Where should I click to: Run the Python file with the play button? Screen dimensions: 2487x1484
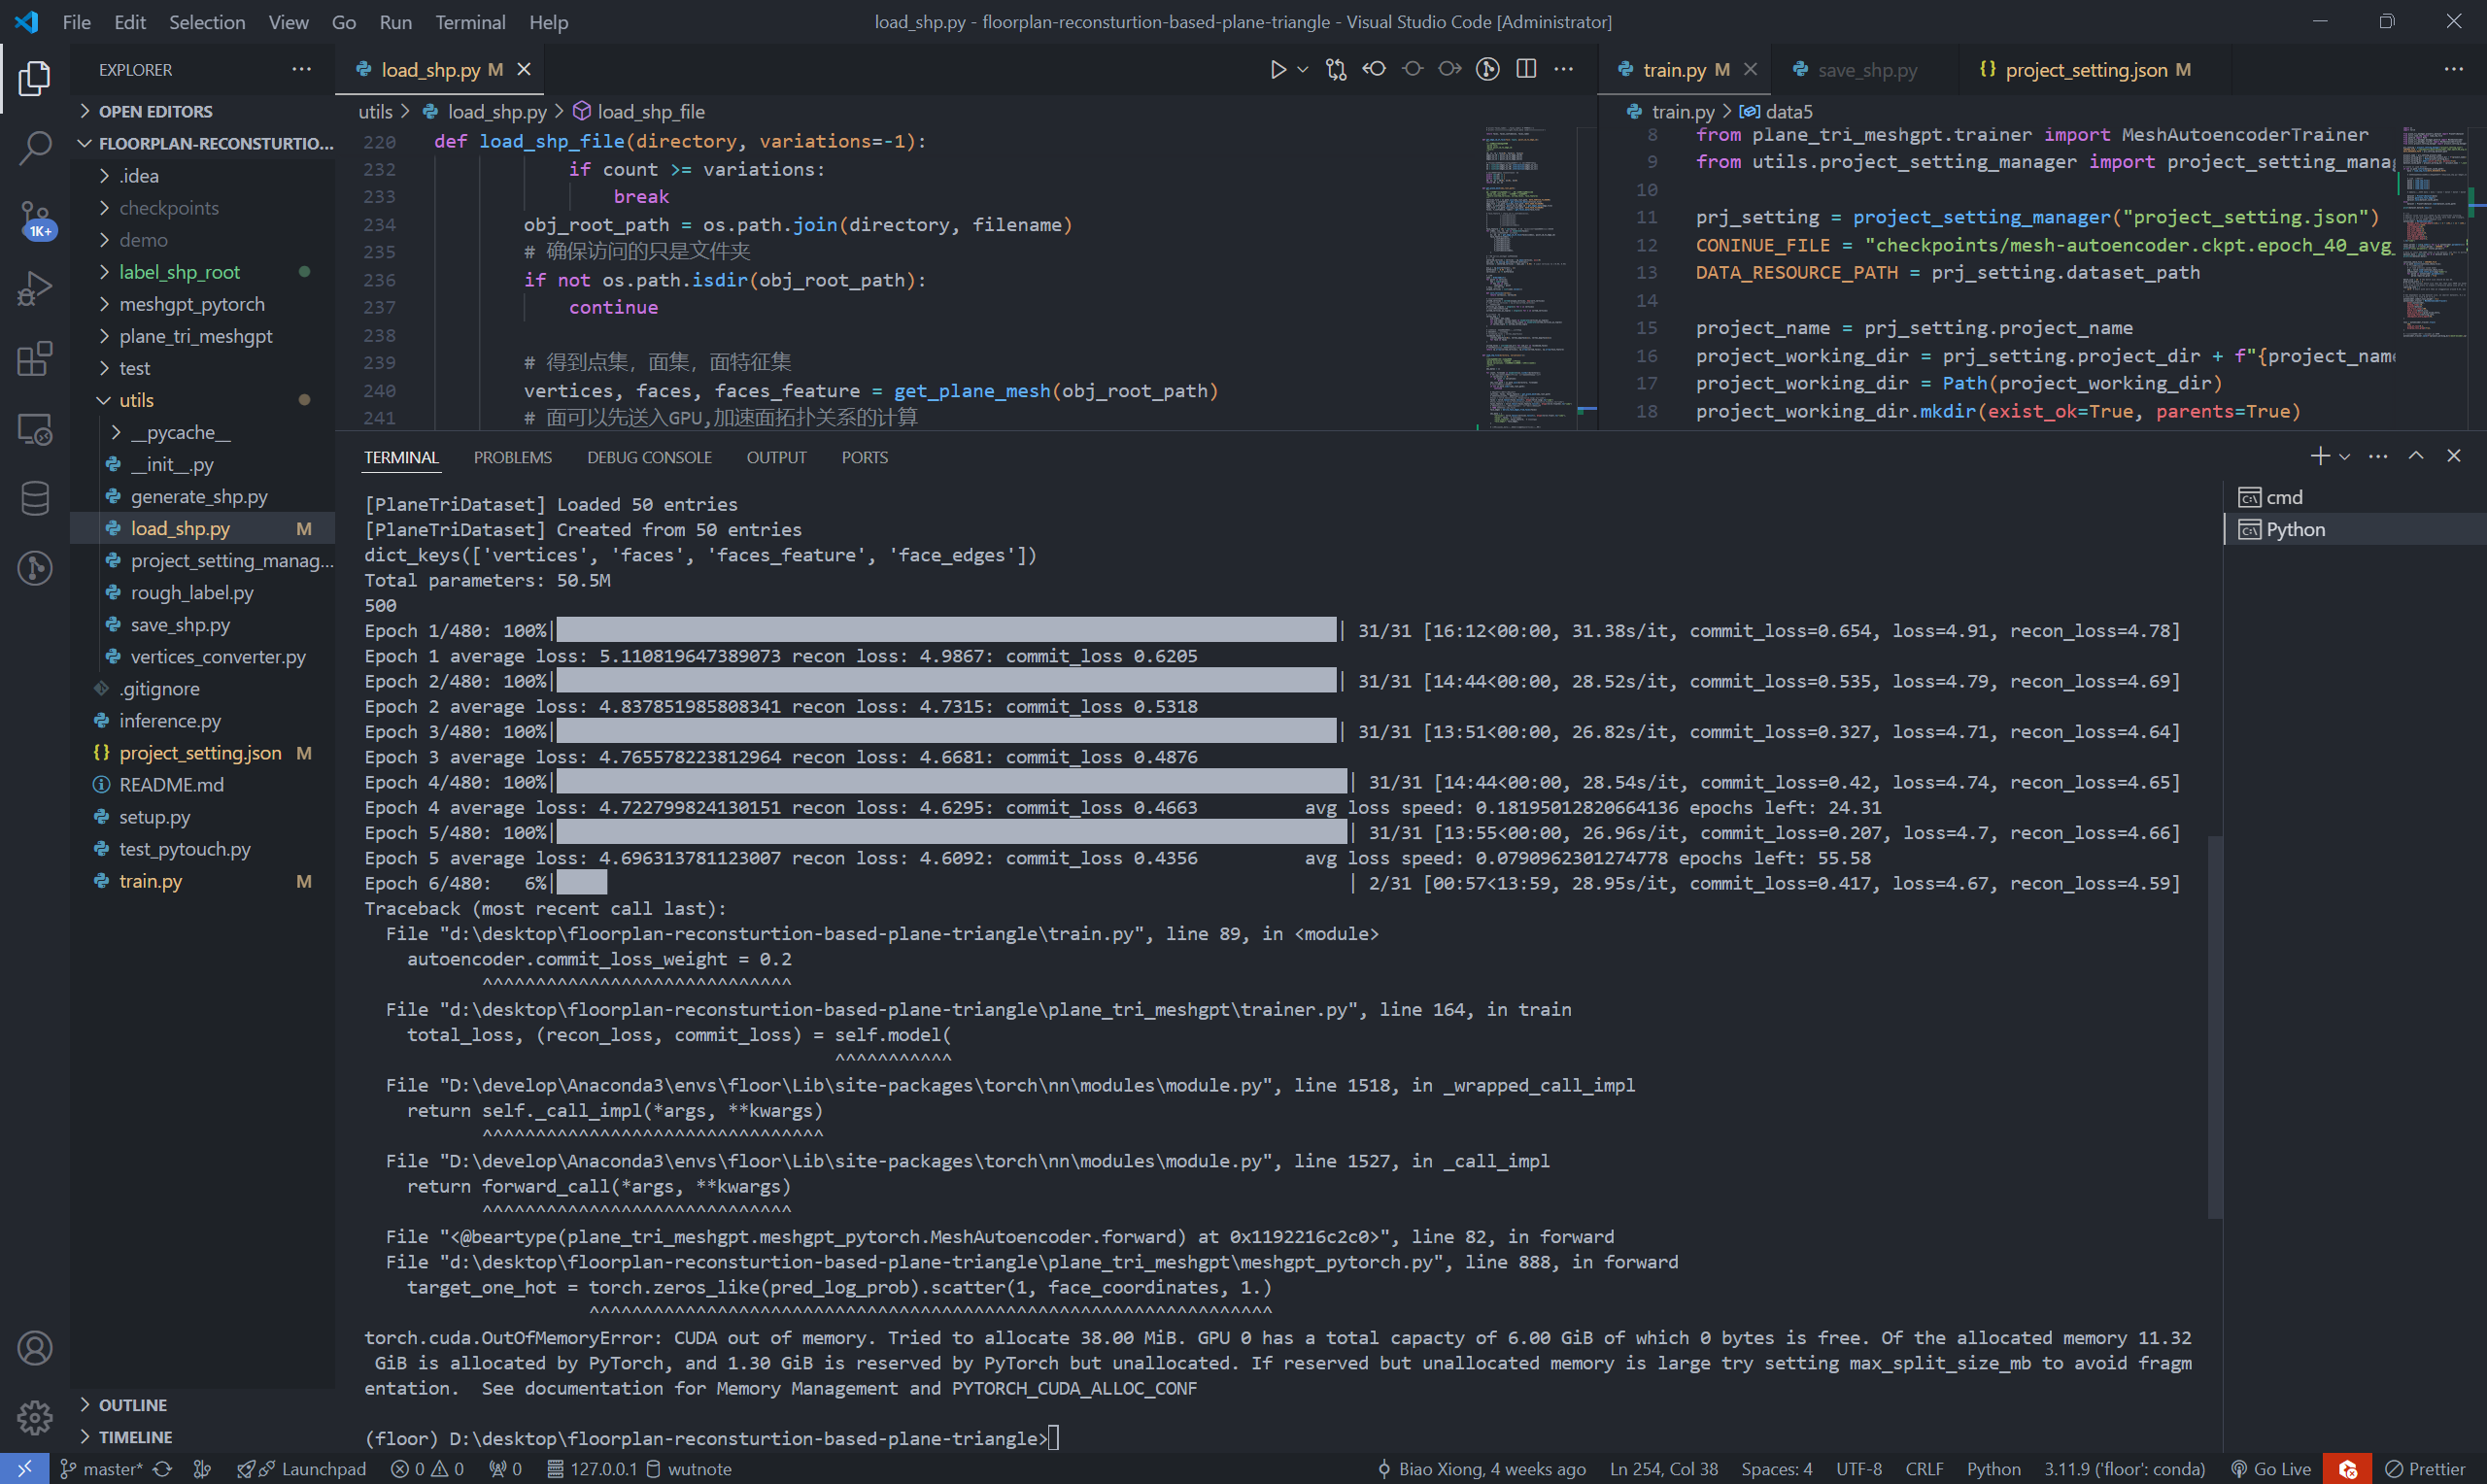point(1277,69)
